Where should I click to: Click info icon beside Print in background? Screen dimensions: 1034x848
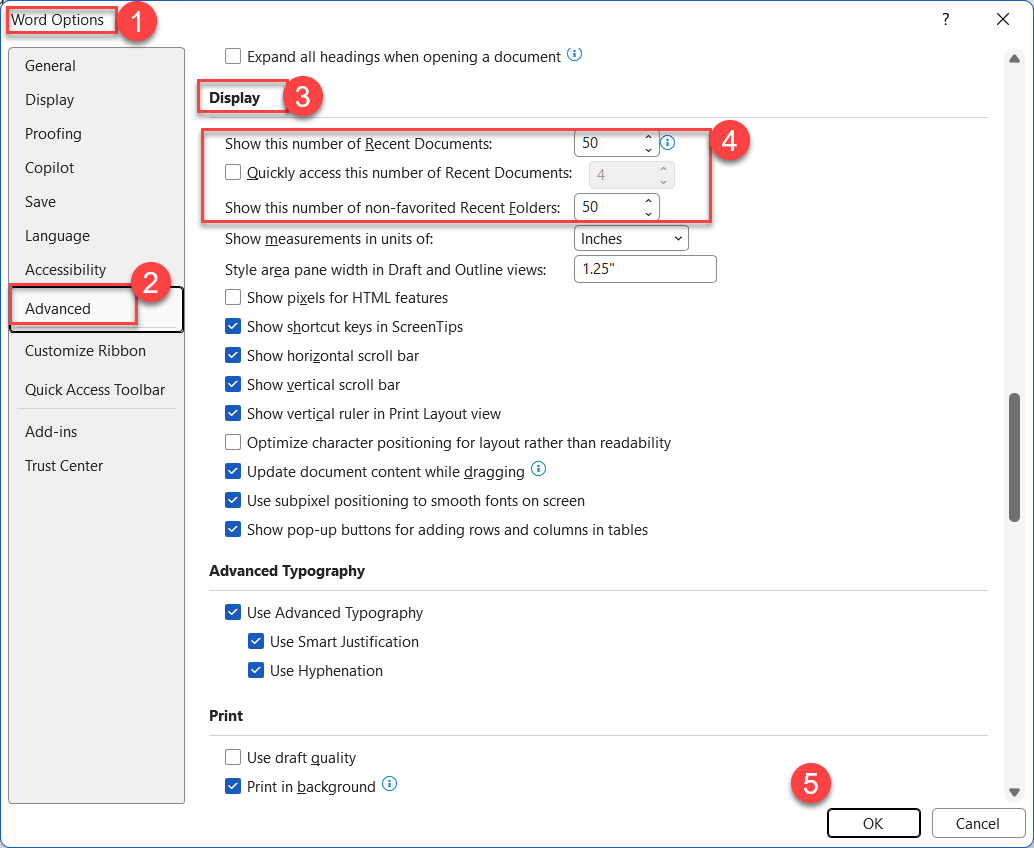coord(390,784)
